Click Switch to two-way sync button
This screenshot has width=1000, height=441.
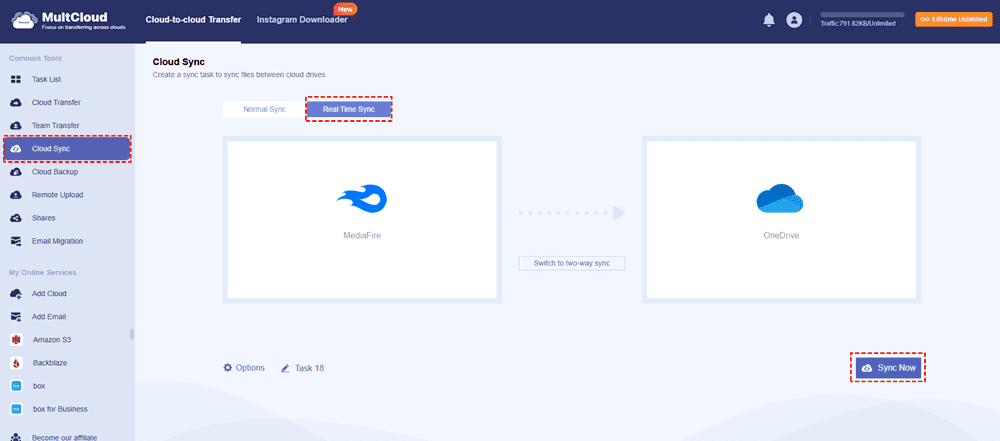tap(571, 263)
